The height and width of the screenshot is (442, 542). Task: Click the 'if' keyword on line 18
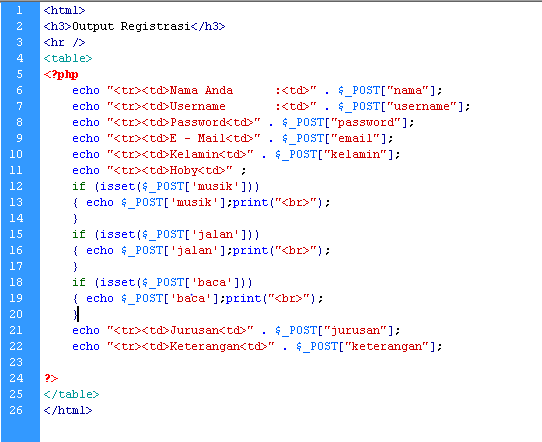(x=79, y=282)
